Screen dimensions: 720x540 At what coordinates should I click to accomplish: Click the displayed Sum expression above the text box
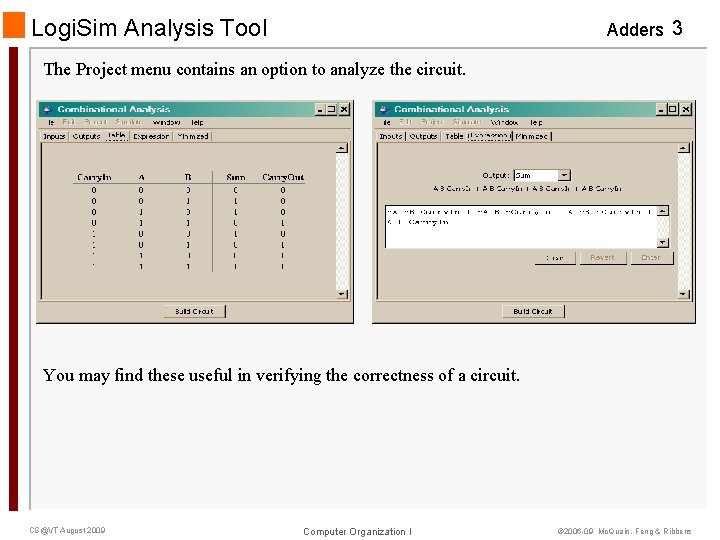coord(527,188)
